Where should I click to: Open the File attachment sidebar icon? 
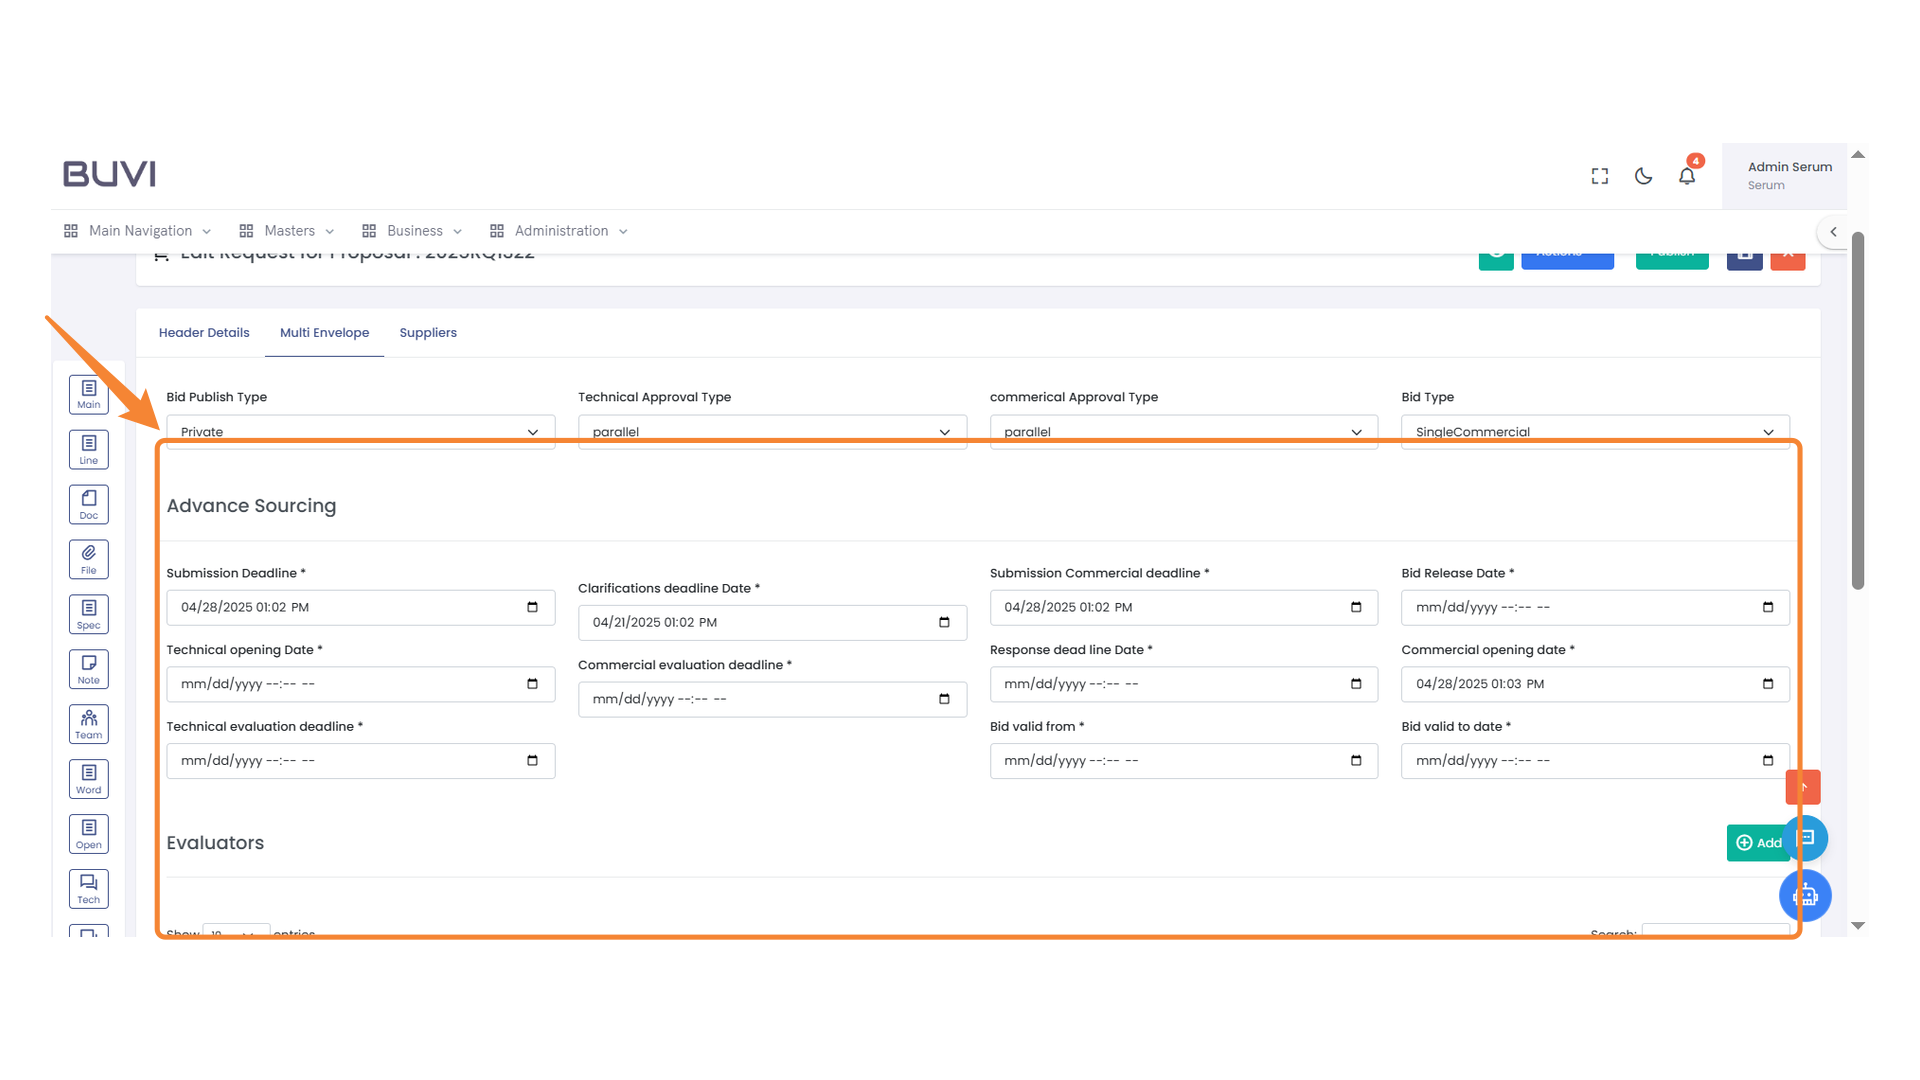click(x=89, y=559)
